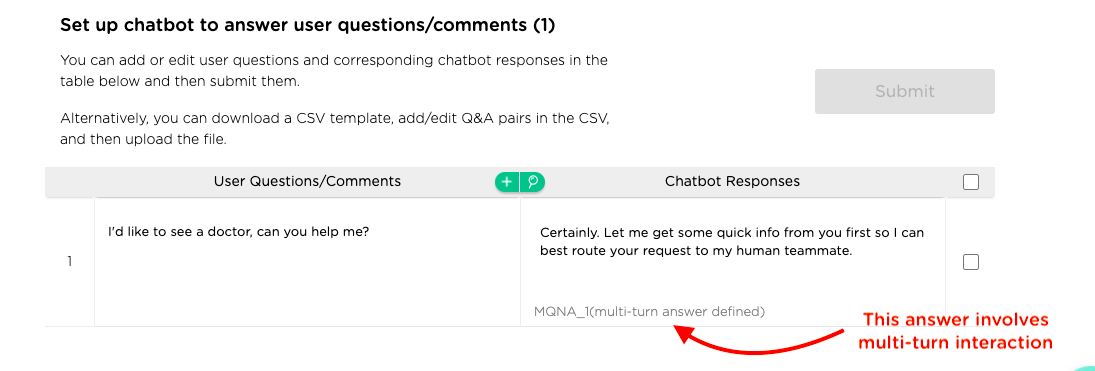The width and height of the screenshot is (1095, 371).
Task: Click the "add or edit user questions" paragraph
Action: [x=334, y=71]
